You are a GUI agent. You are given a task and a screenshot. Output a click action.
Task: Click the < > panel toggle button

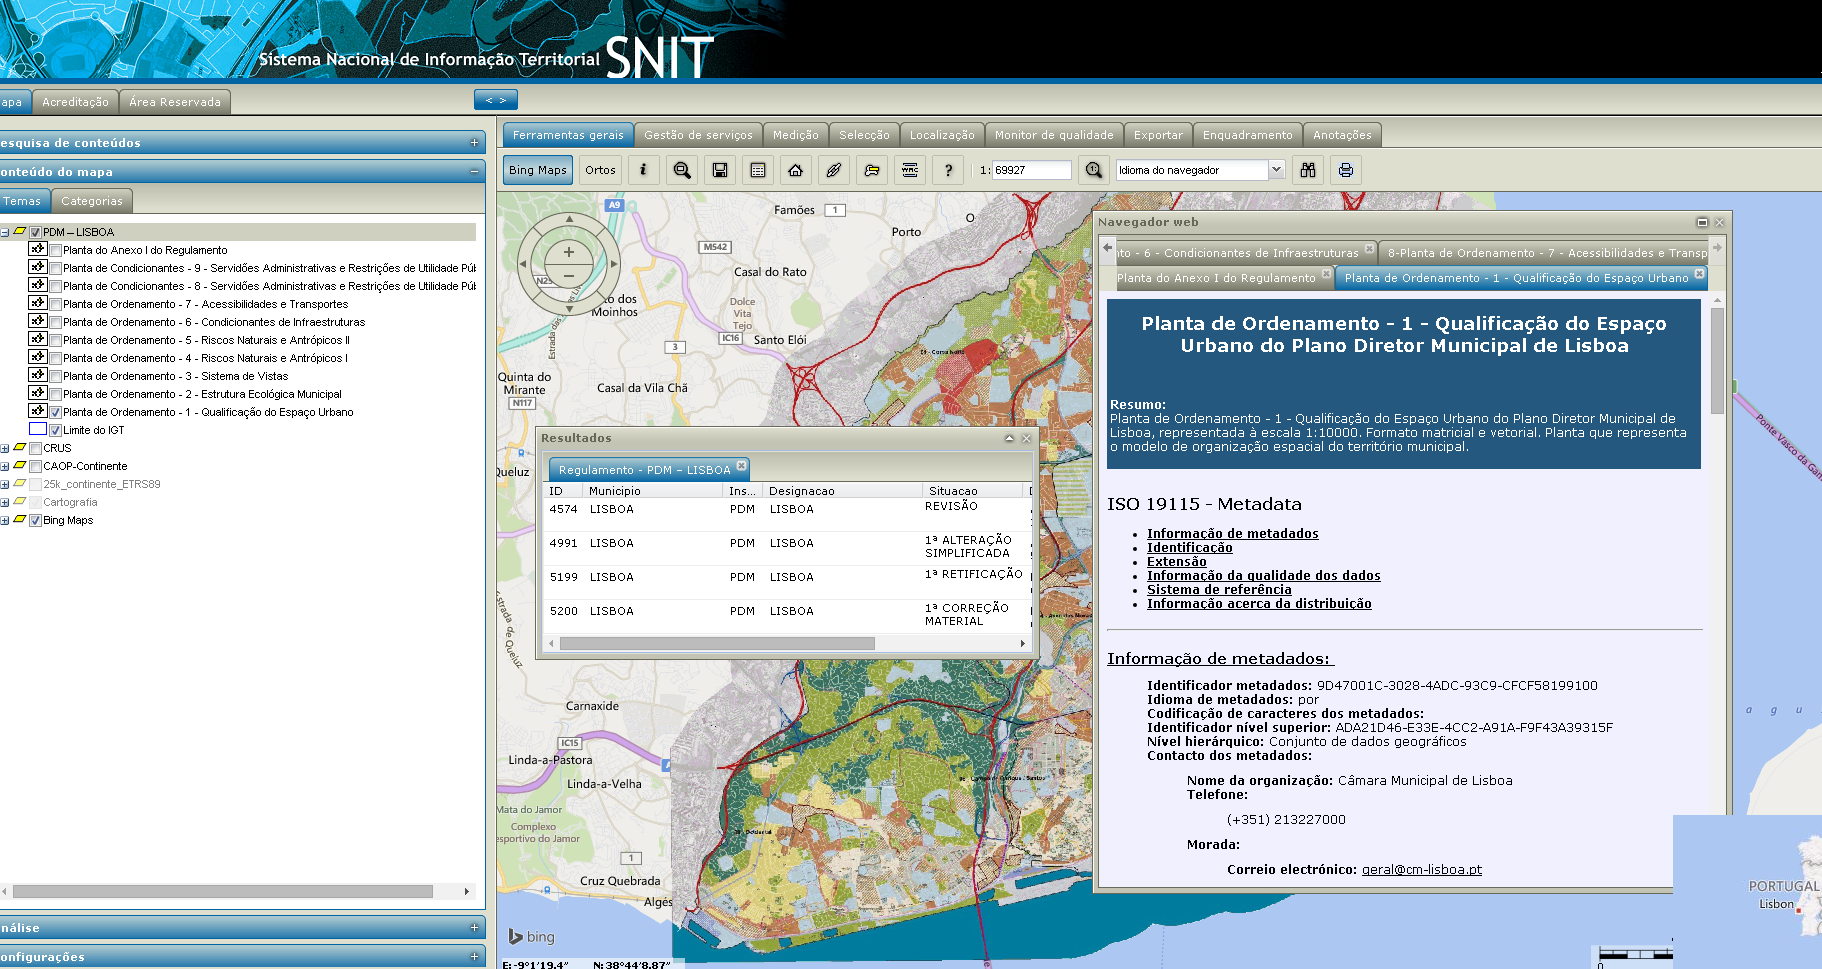pyautogui.click(x=496, y=100)
